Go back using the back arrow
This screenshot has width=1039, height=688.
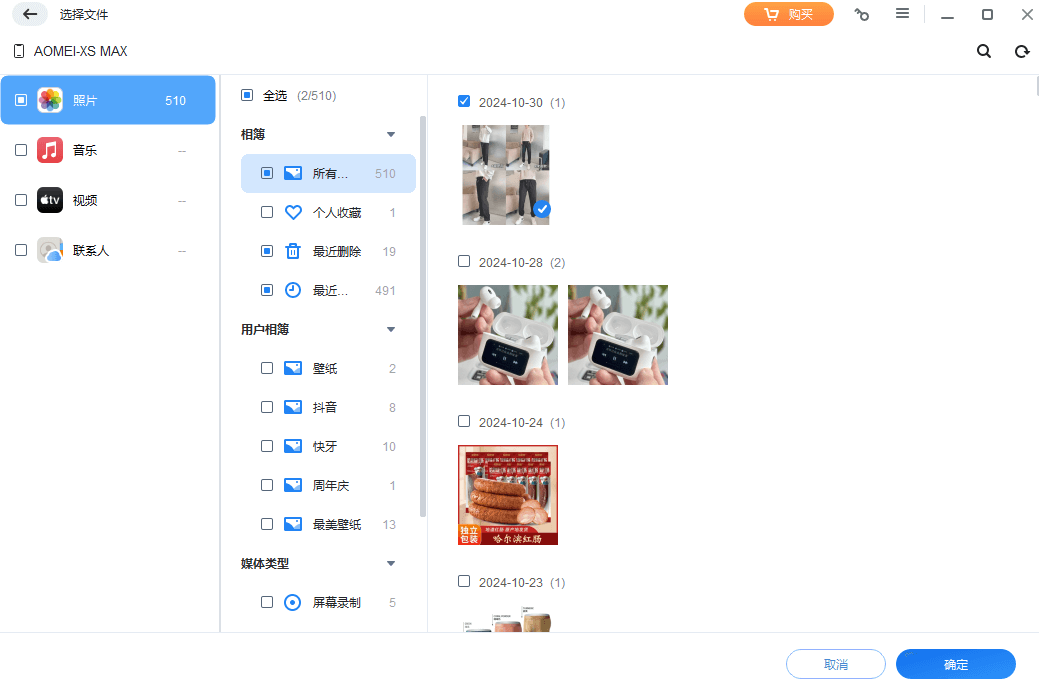(29, 14)
